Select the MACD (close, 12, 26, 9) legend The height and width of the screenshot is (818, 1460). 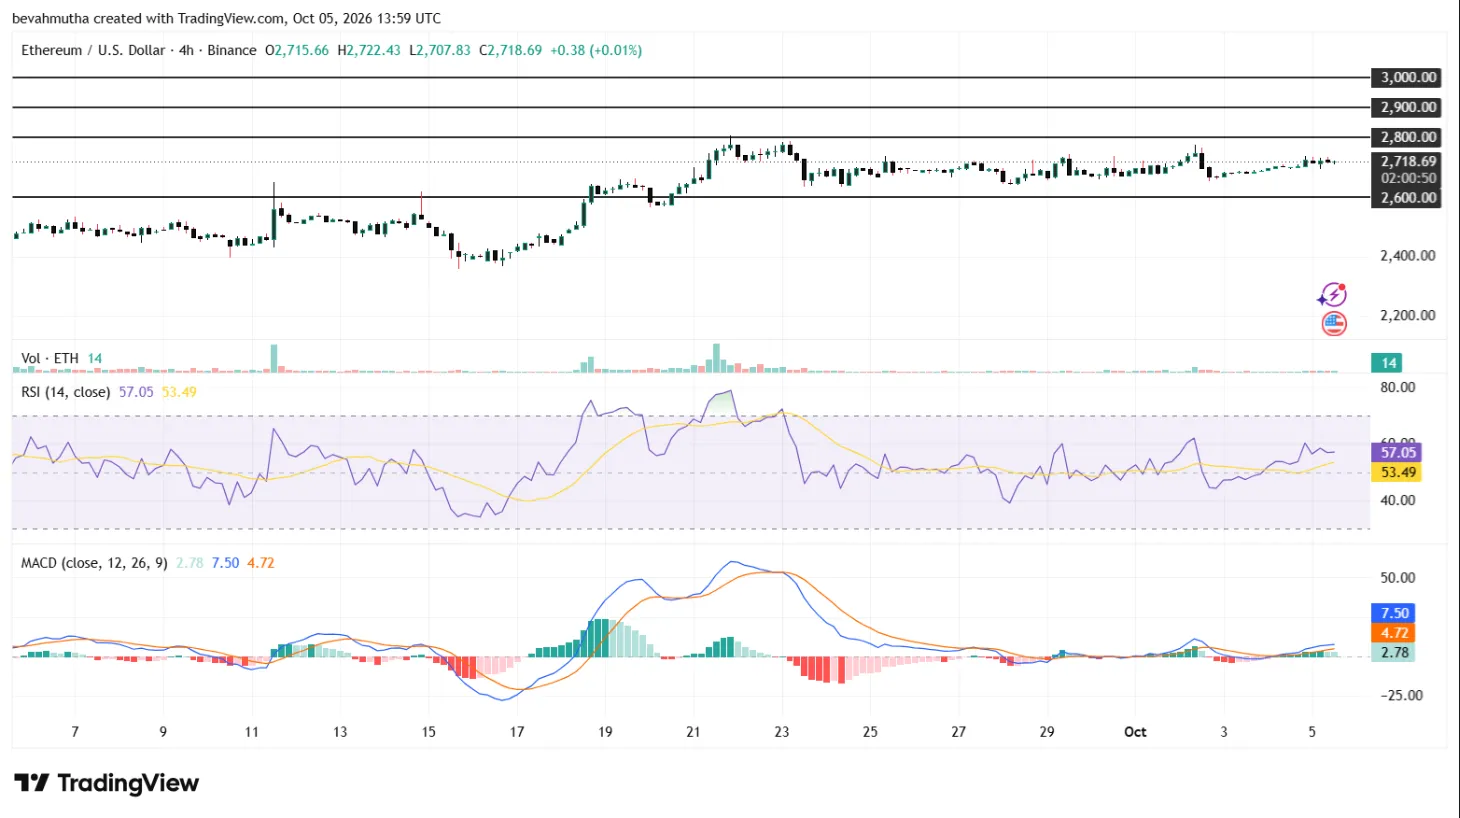(94, 563)
